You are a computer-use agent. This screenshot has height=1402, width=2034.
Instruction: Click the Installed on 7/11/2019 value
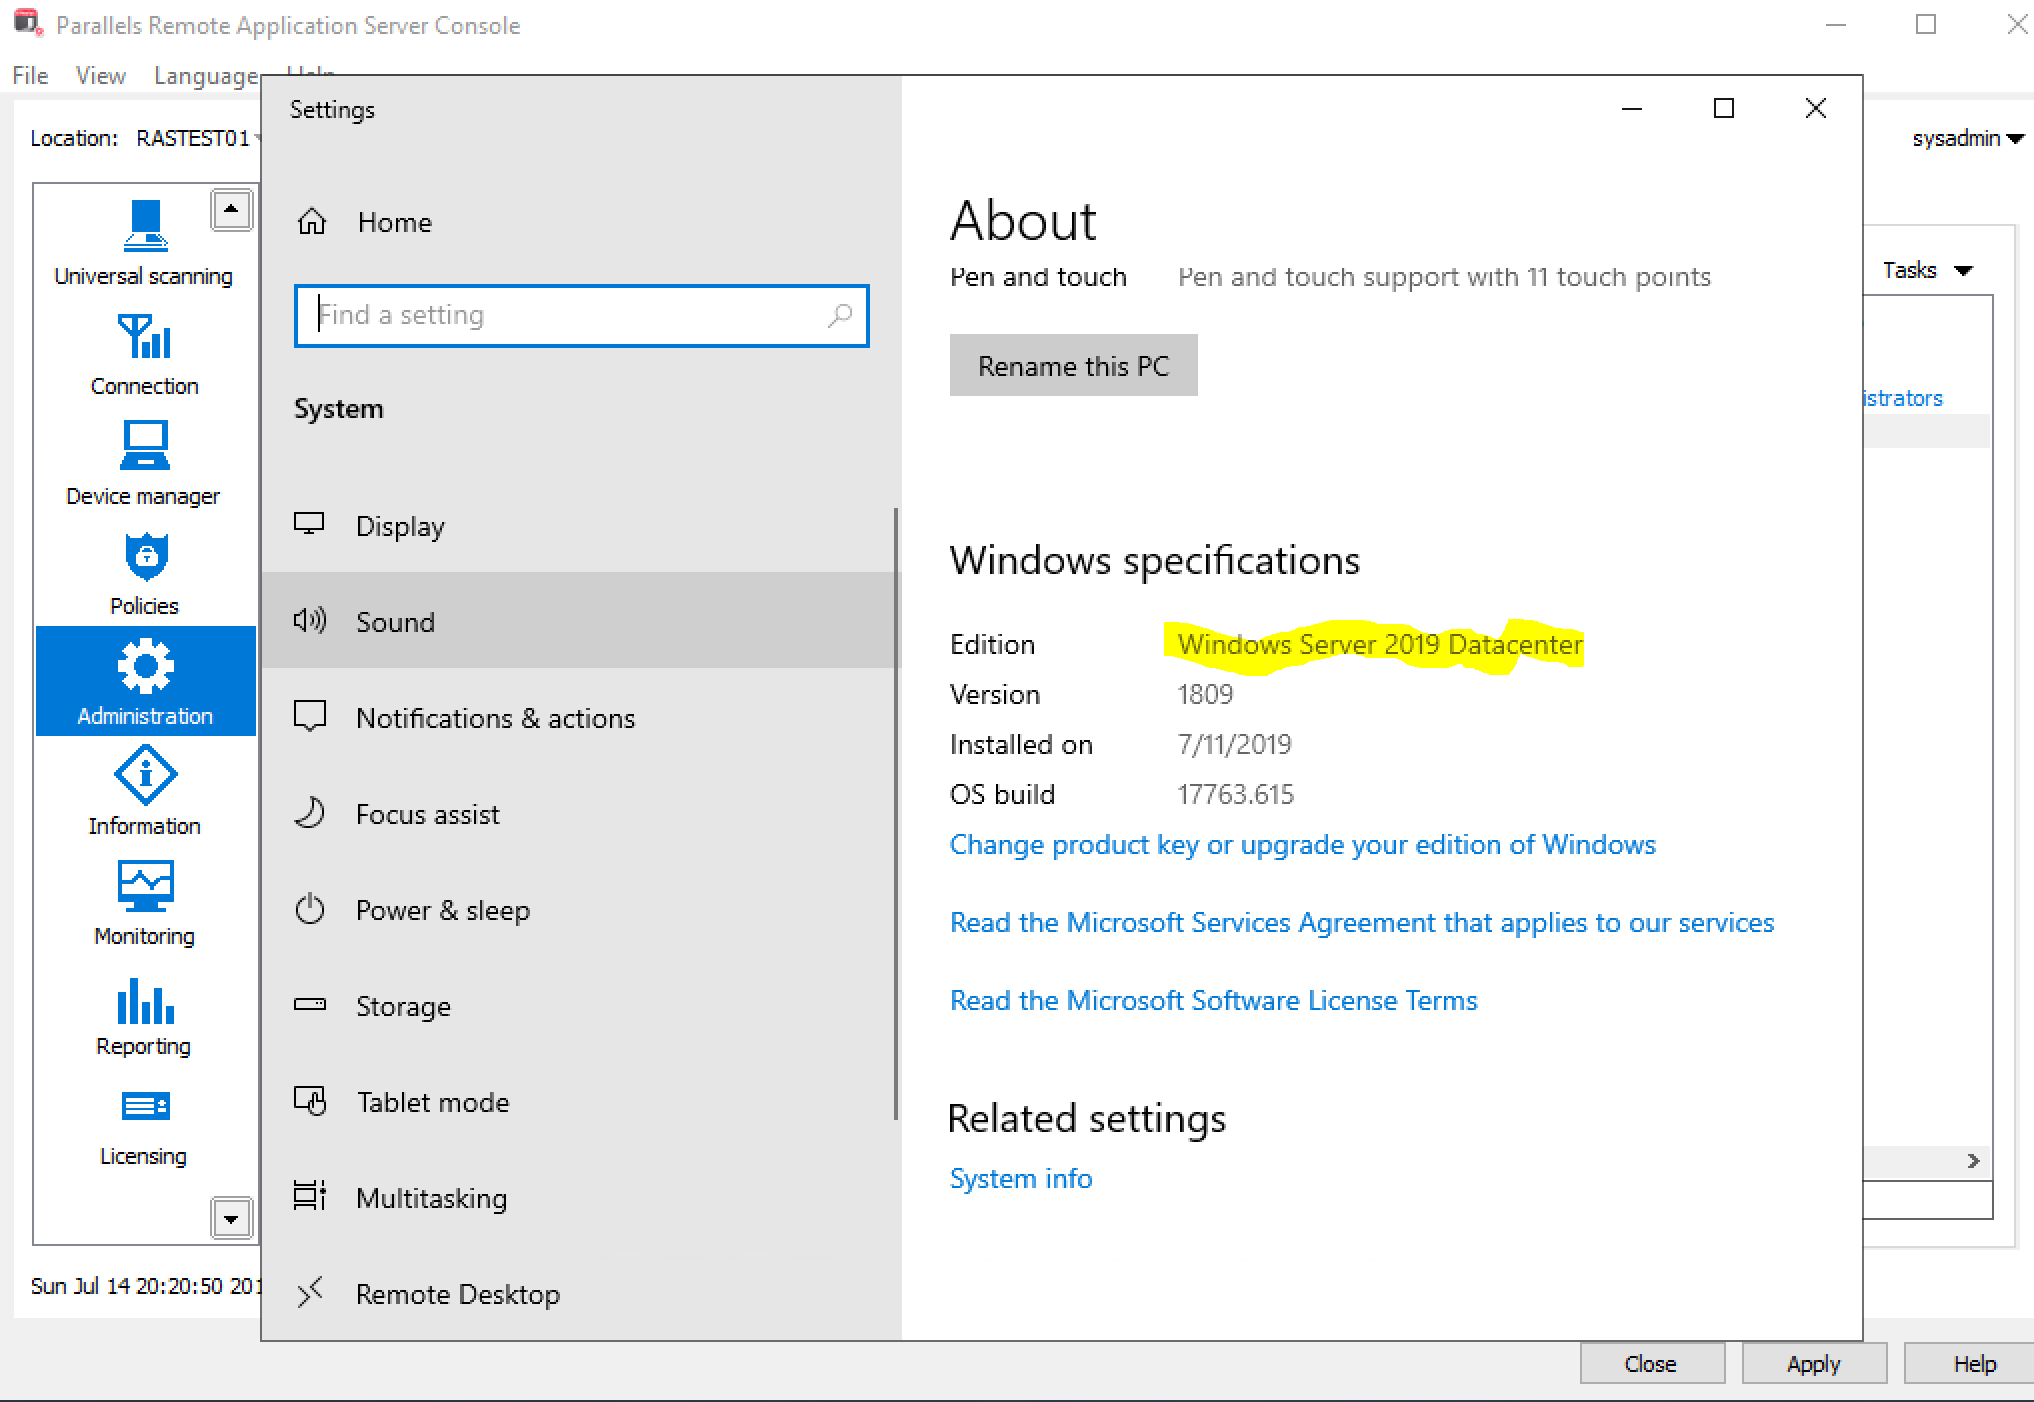point(1234,745)
